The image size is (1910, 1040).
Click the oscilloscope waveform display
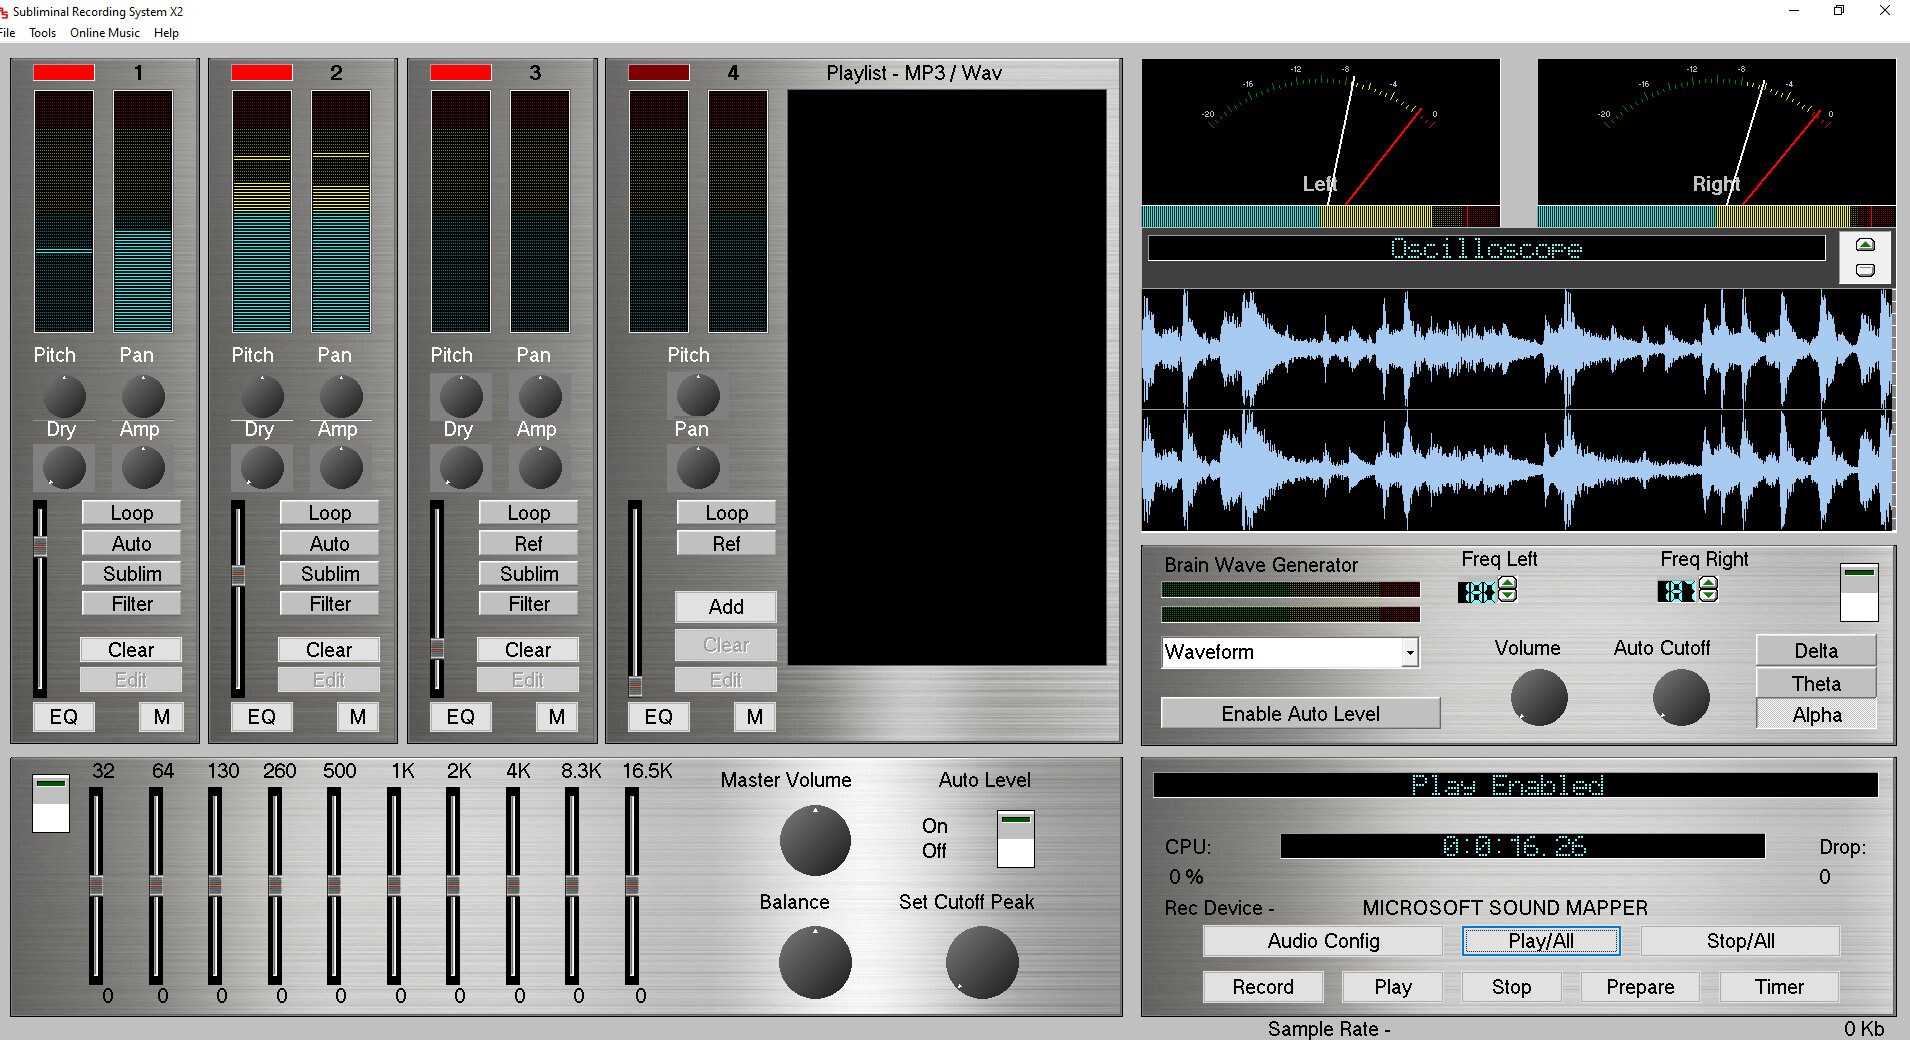coord(1518,410)
